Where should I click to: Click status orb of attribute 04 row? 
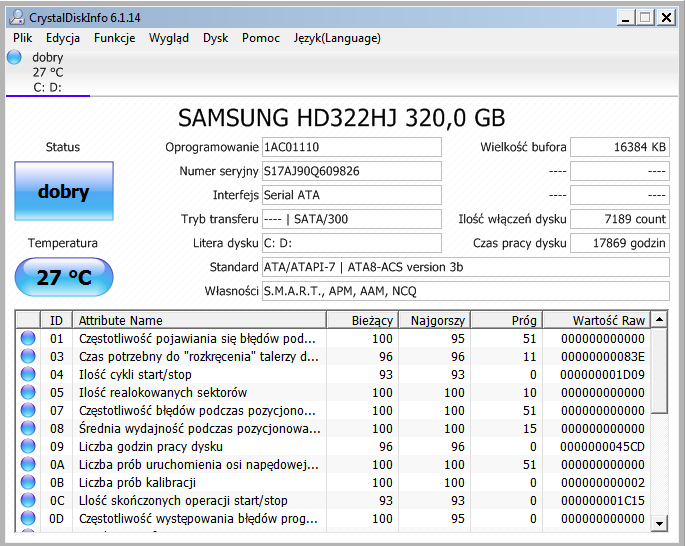click(x=28, y=374)
